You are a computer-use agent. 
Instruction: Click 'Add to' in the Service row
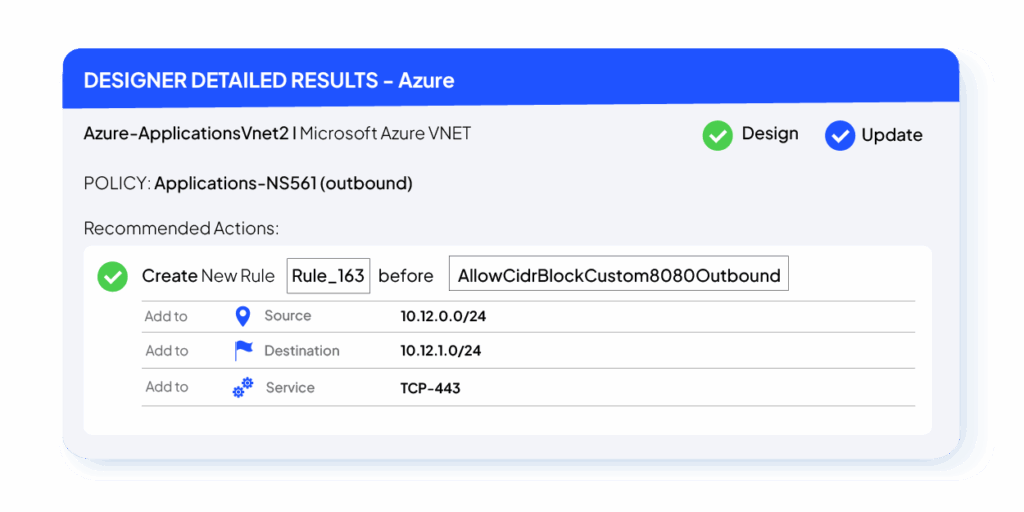tap(166, 387)
